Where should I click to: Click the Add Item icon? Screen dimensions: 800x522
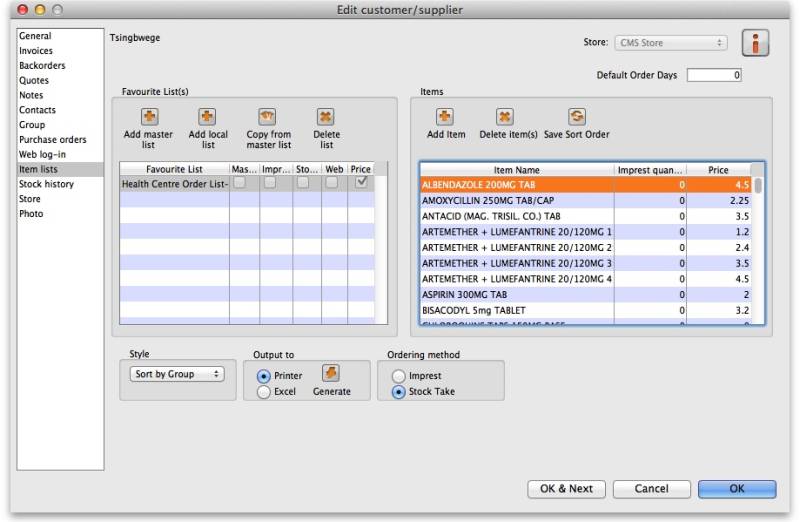tap(445, 117)
